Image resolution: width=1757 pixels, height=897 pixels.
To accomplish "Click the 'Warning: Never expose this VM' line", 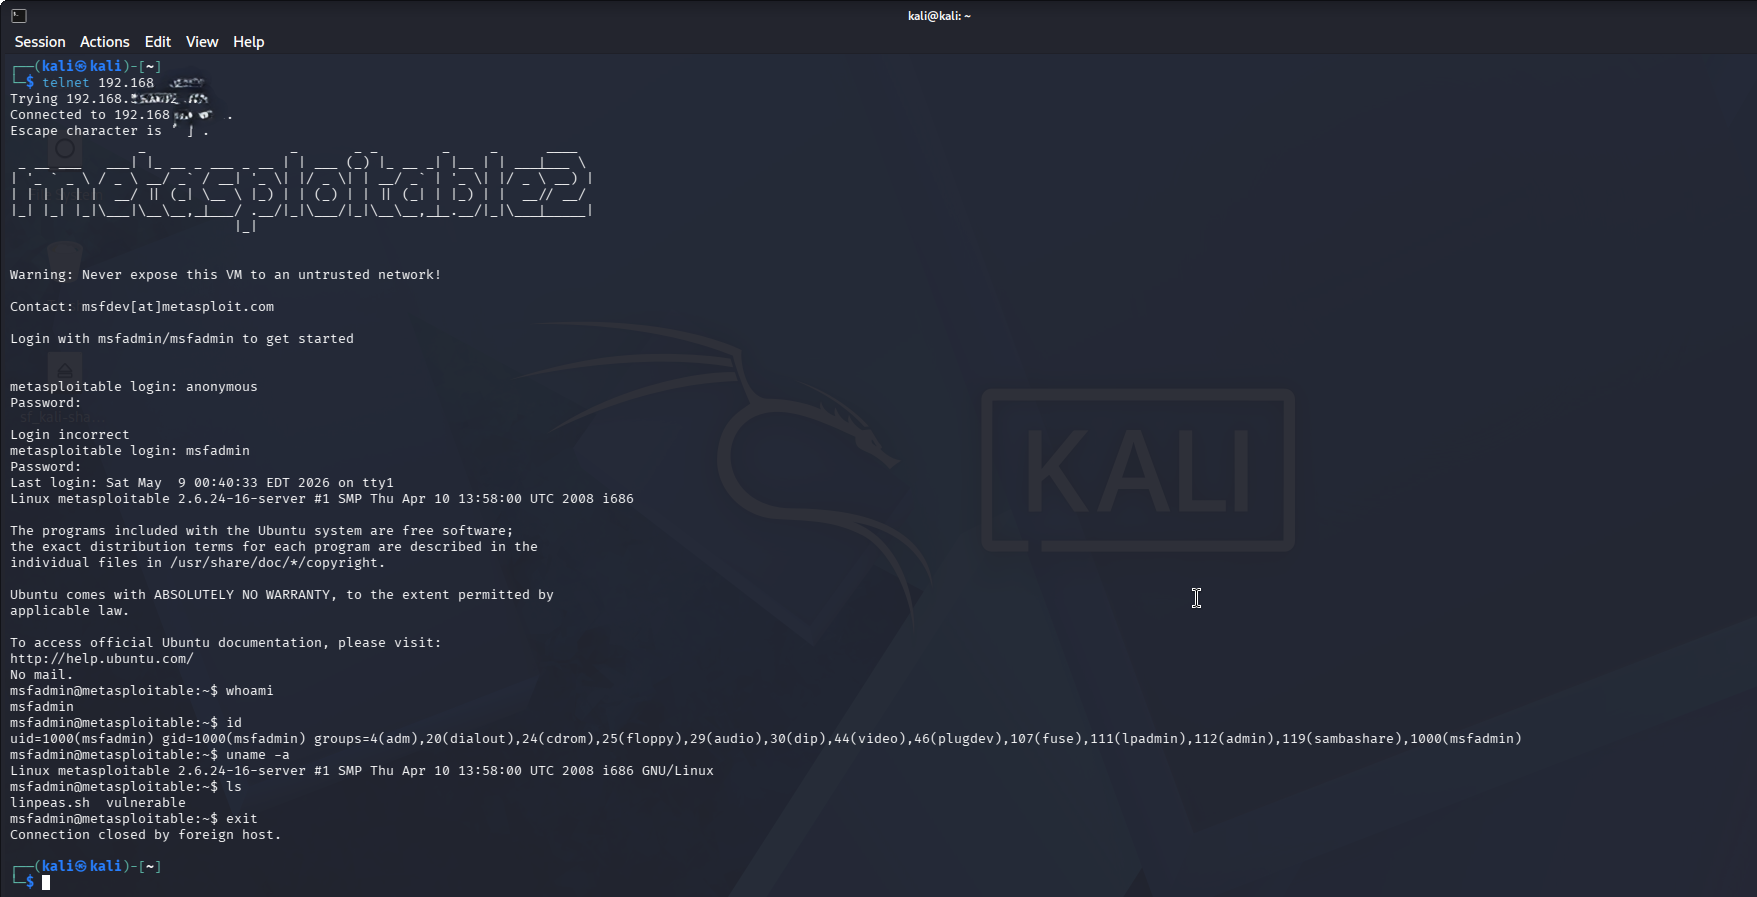I will coord(226,275).
